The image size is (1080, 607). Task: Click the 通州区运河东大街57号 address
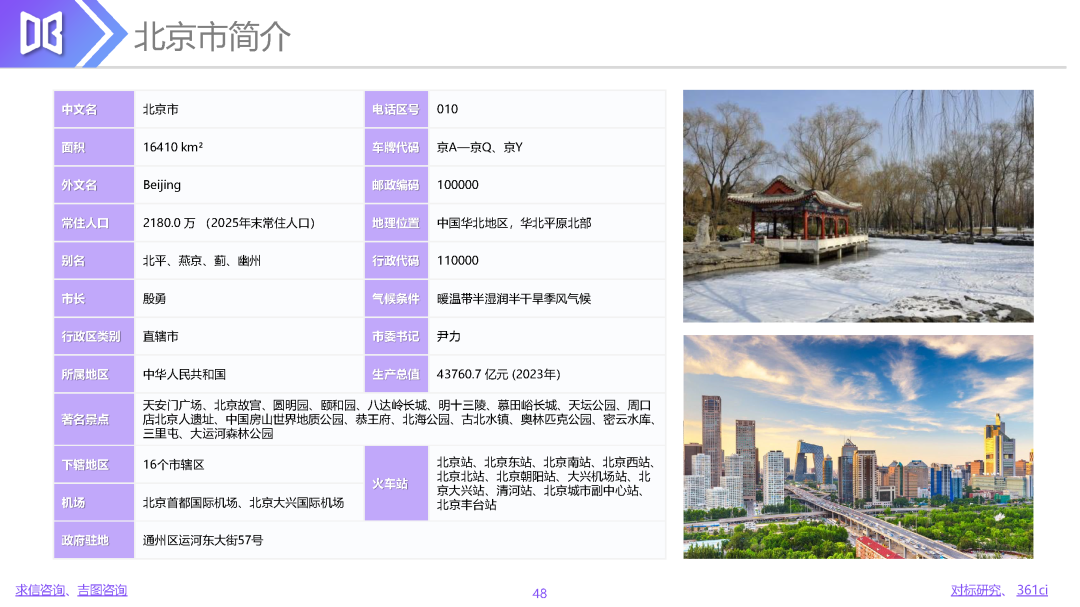pos(202,540)
